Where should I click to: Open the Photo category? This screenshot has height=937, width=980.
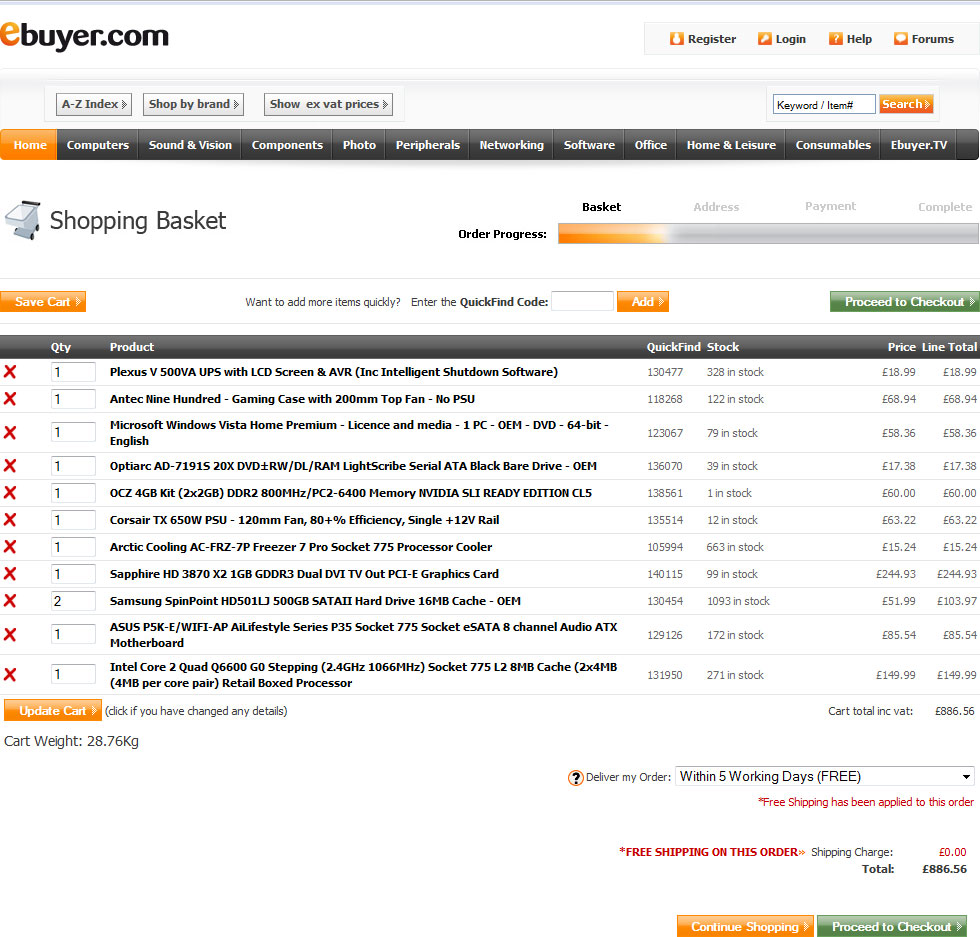pyautogui.click(x=359, y=145)
